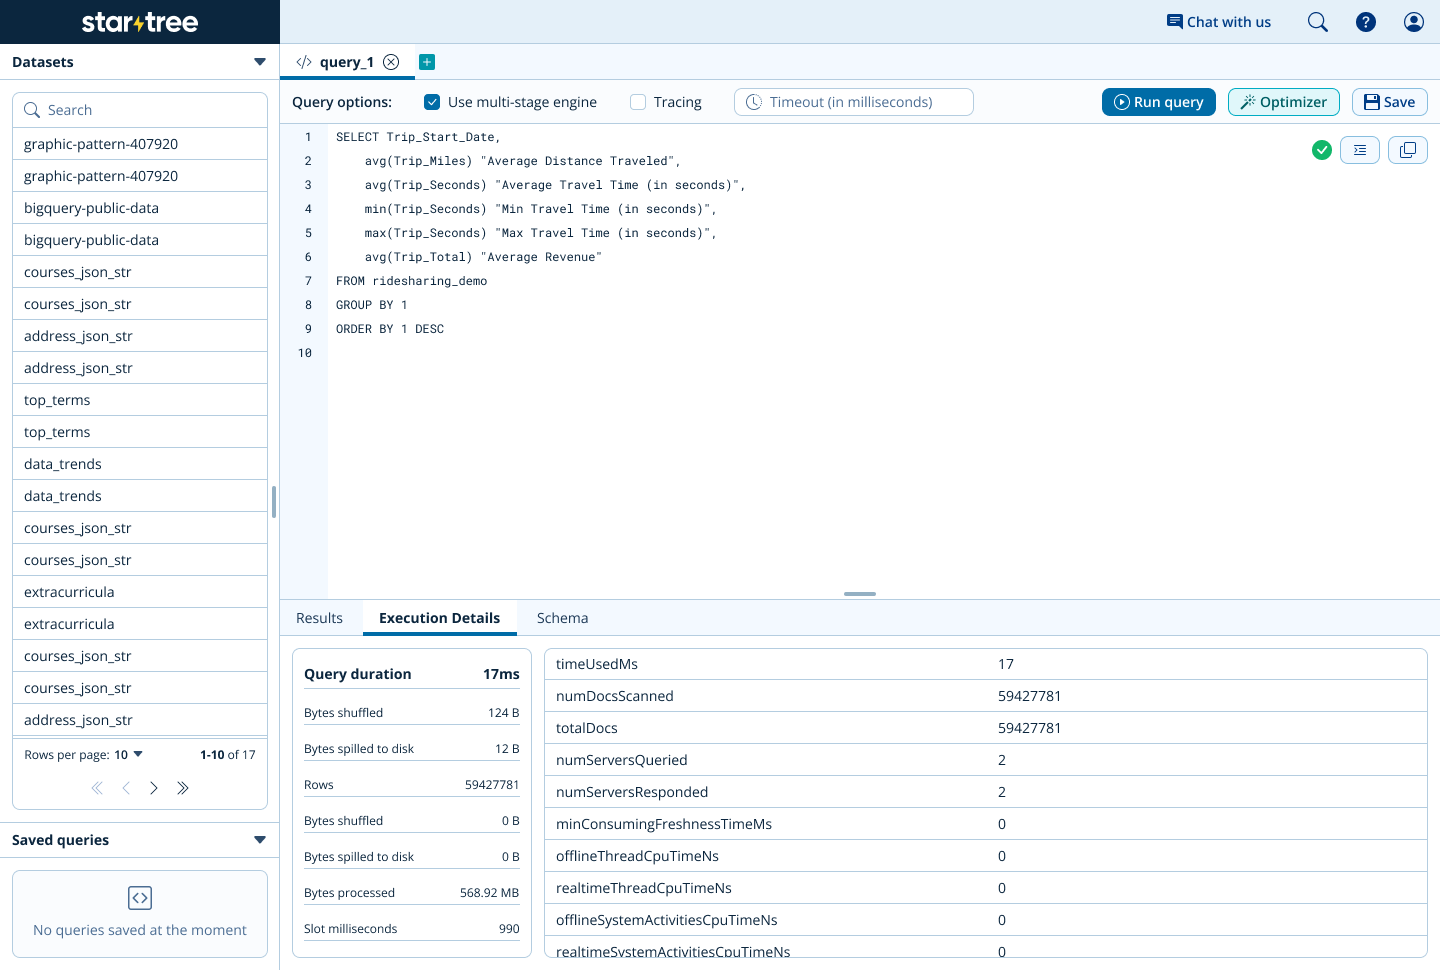Open the Optimizer
The width and height of the screenshot is (1440, 970).
(1283, 102)
